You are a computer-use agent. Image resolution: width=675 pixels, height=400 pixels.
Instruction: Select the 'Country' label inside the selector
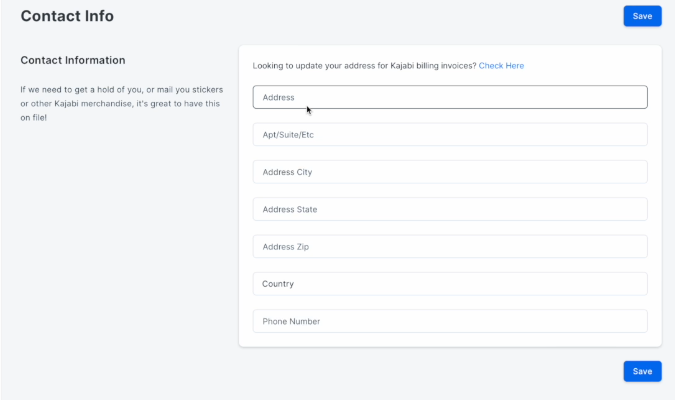[278, 284]
